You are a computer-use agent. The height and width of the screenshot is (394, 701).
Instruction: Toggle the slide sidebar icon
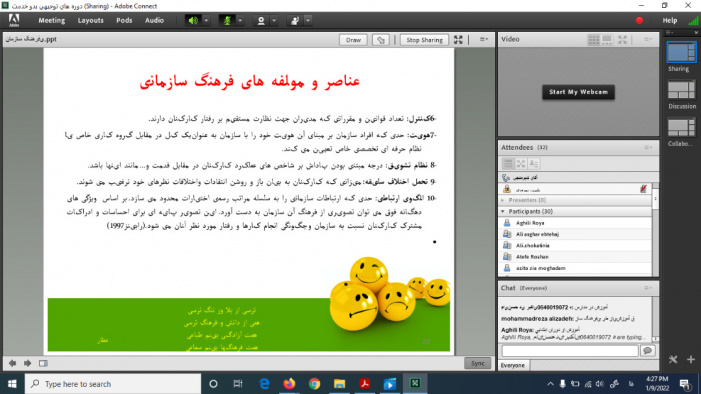43,363
